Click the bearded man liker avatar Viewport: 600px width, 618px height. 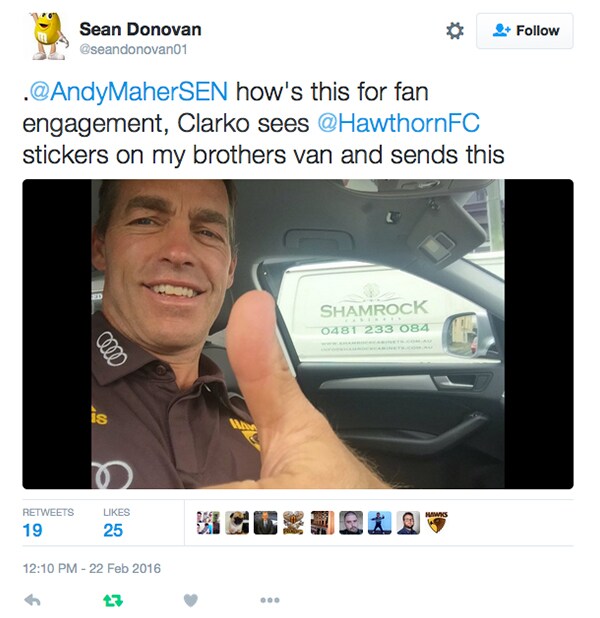[x=351, y=523]
